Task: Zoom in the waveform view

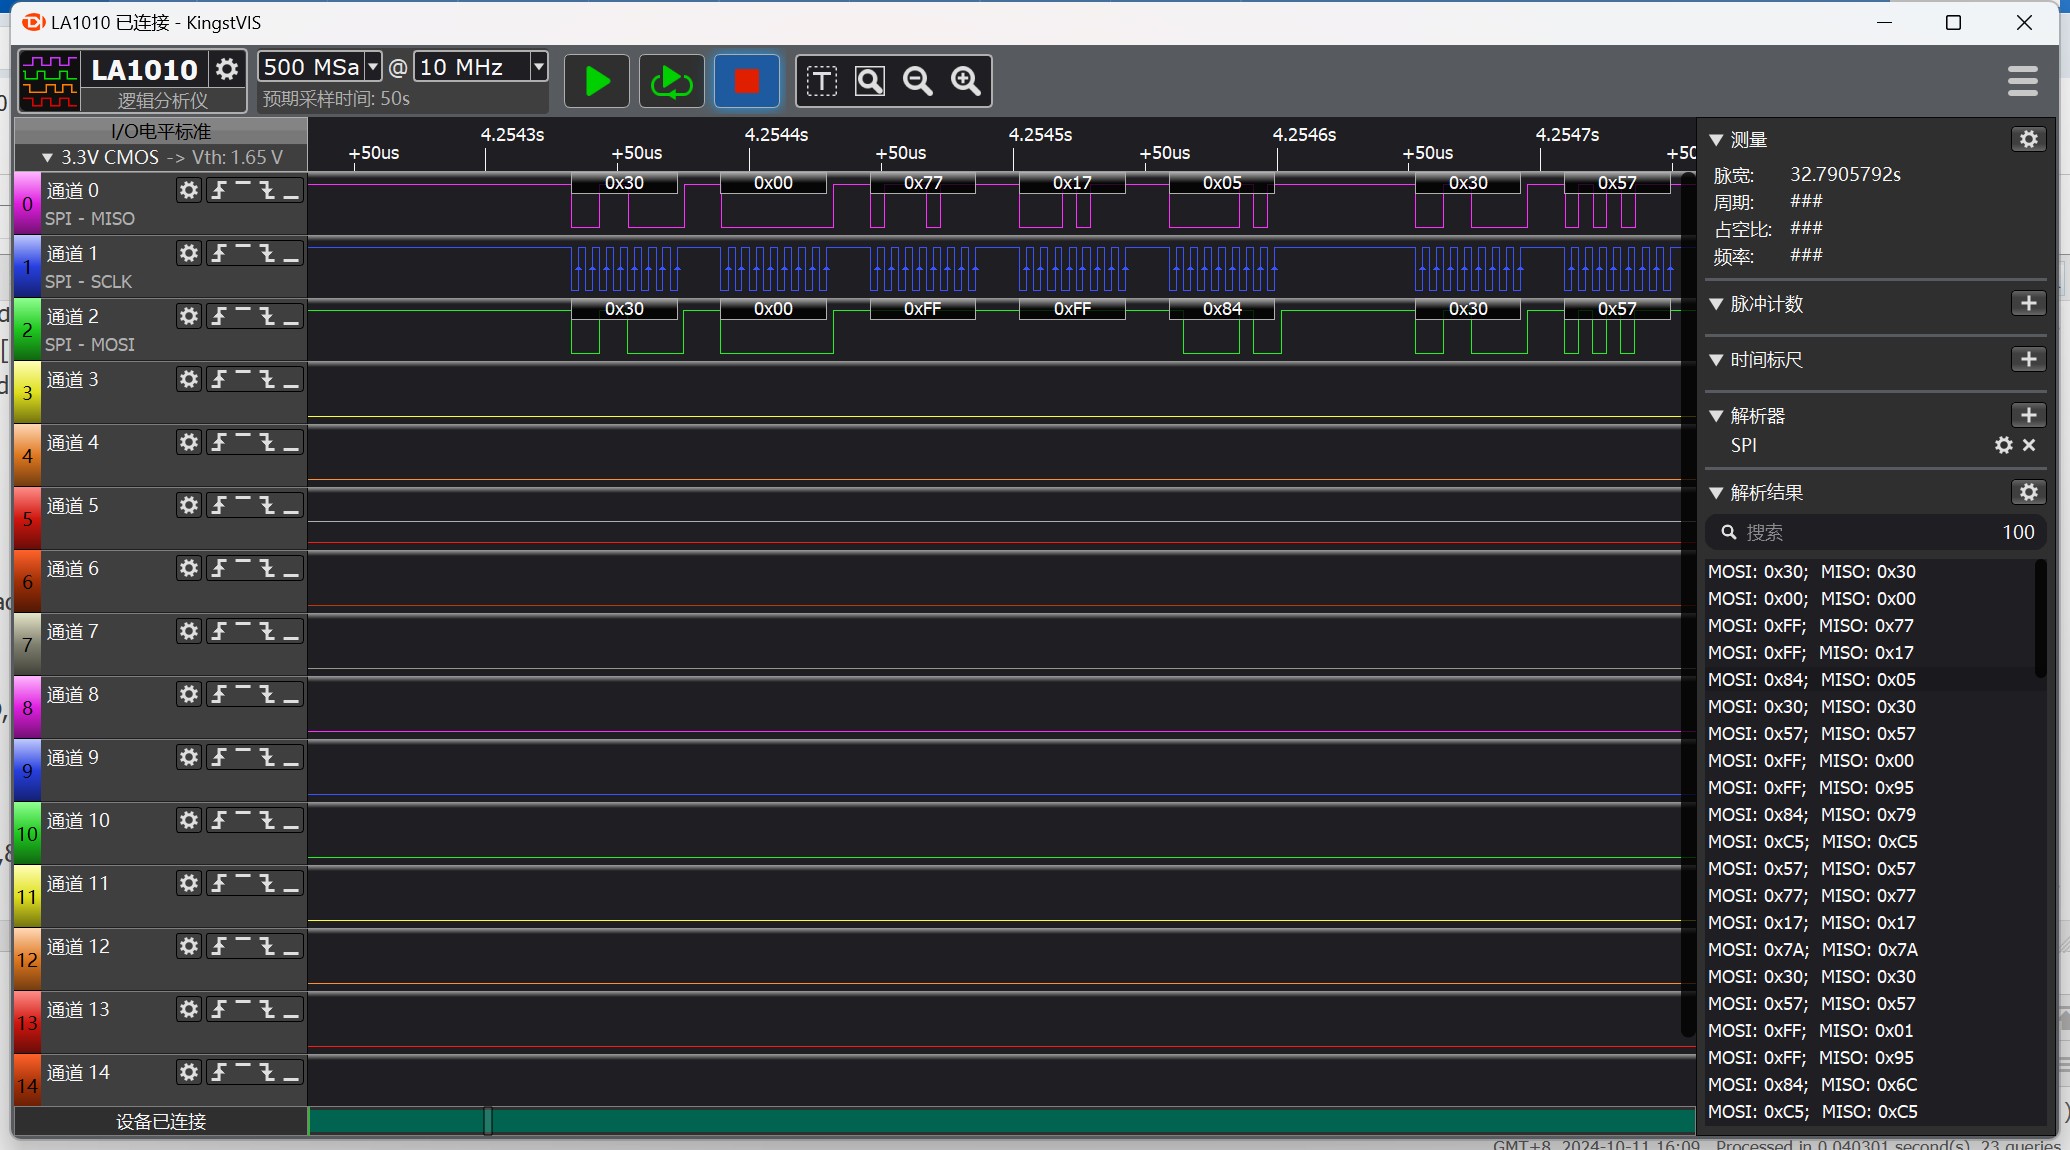Action: 966,81
